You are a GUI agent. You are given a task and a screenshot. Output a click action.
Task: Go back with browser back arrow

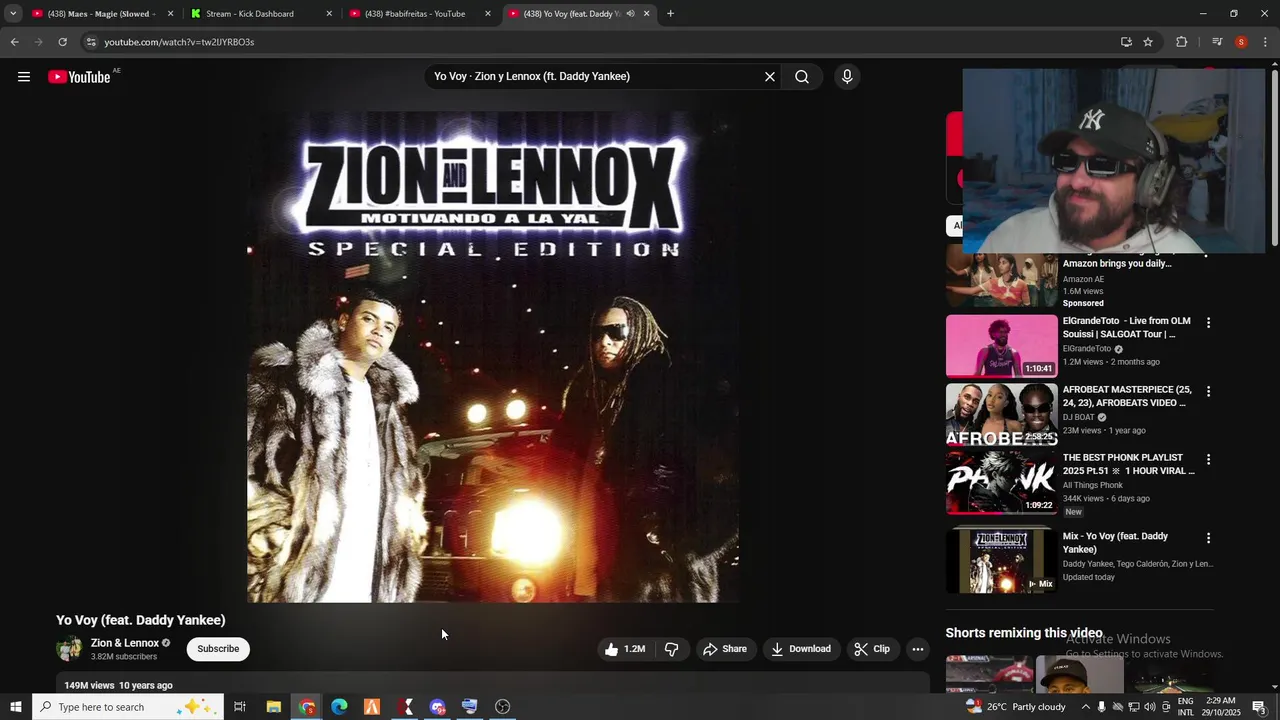click(x=14, y=42)
